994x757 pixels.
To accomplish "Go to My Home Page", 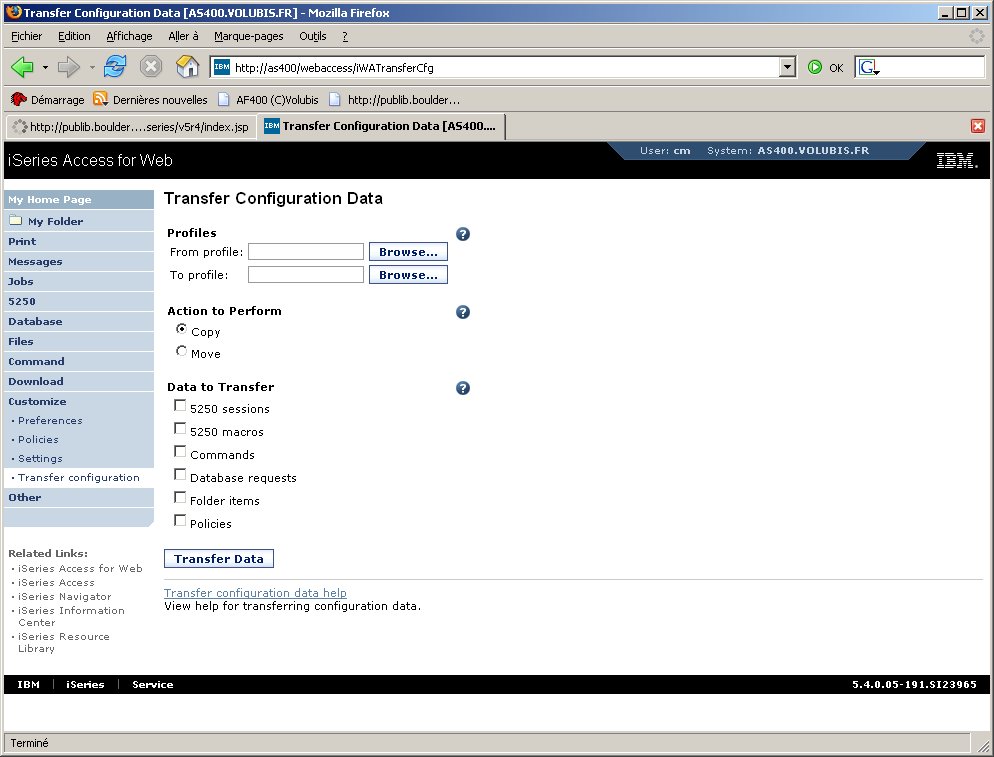I will point(50,200).
